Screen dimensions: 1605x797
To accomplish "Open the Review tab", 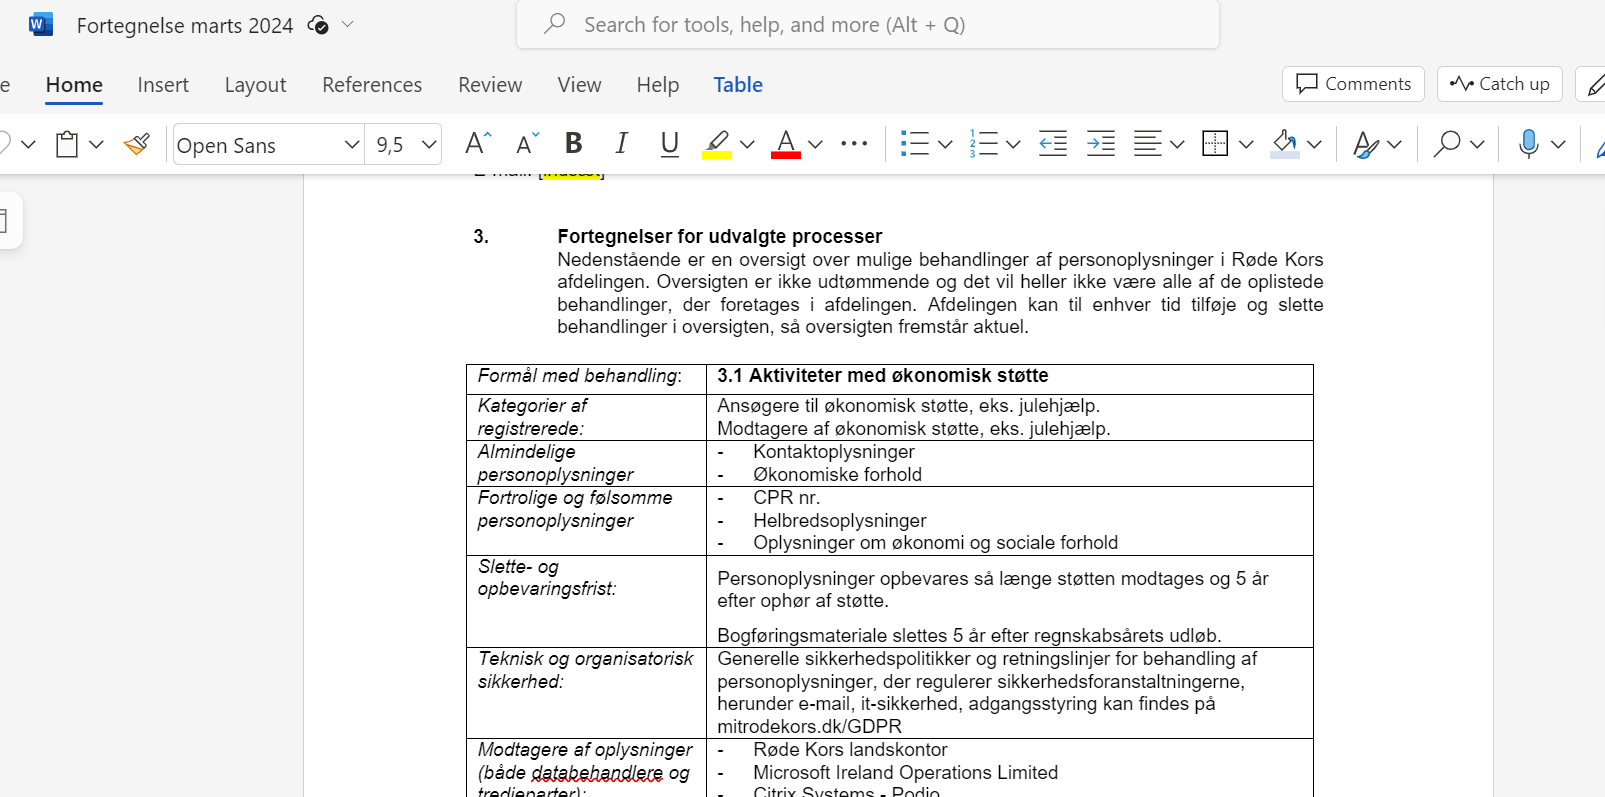I will click(490, 85).
